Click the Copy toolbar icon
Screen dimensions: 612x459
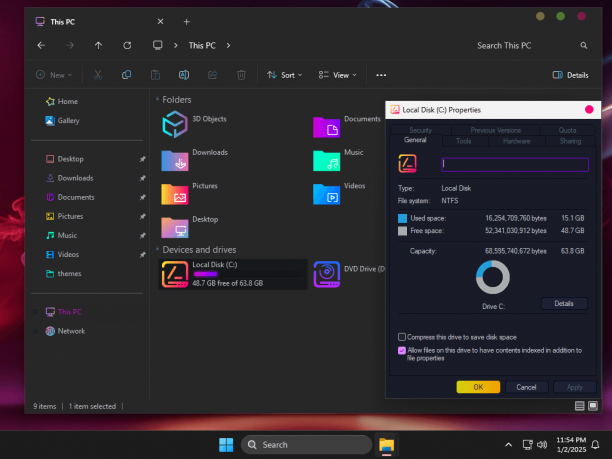pyautogui.click(x=126, y=75)
